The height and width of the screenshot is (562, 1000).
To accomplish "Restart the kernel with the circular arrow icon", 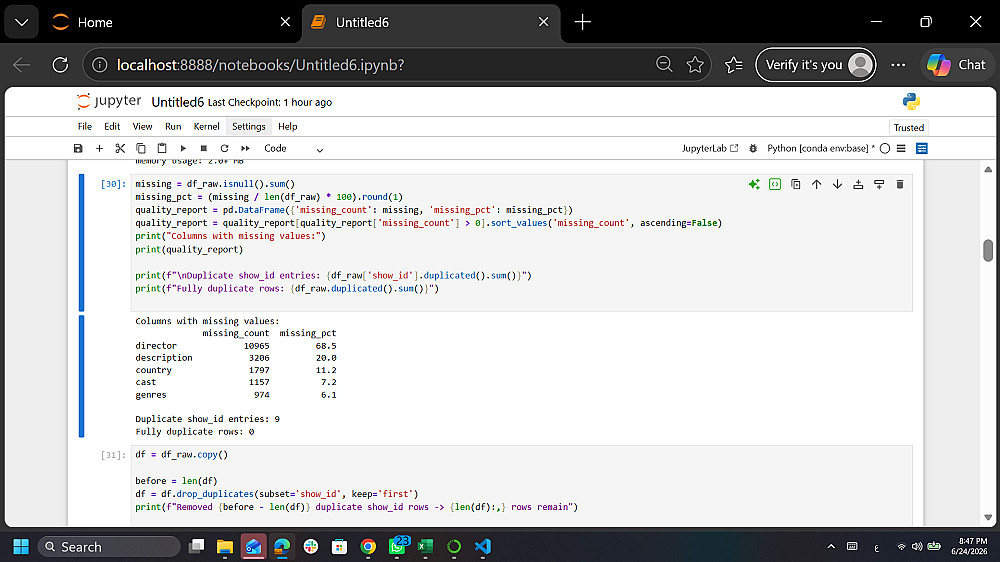I will pyautogui.click(x=224, y=148).
